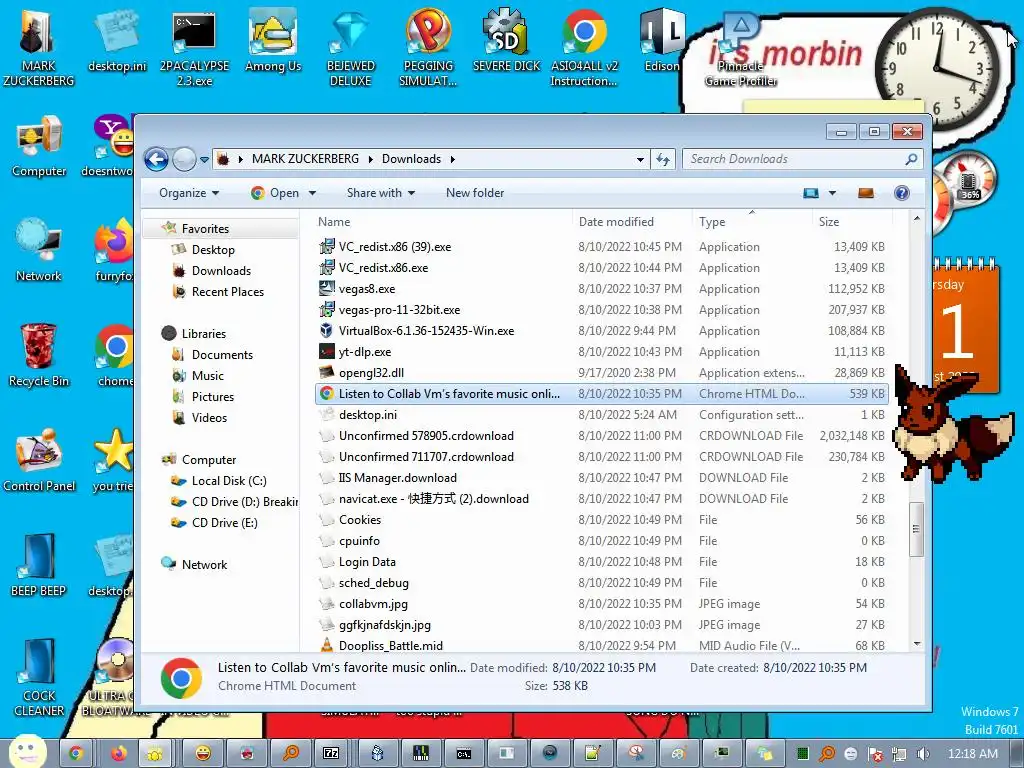Click the Explorer Forward navigation arrow
This screenshot has width=1024, height=768.
184,159
